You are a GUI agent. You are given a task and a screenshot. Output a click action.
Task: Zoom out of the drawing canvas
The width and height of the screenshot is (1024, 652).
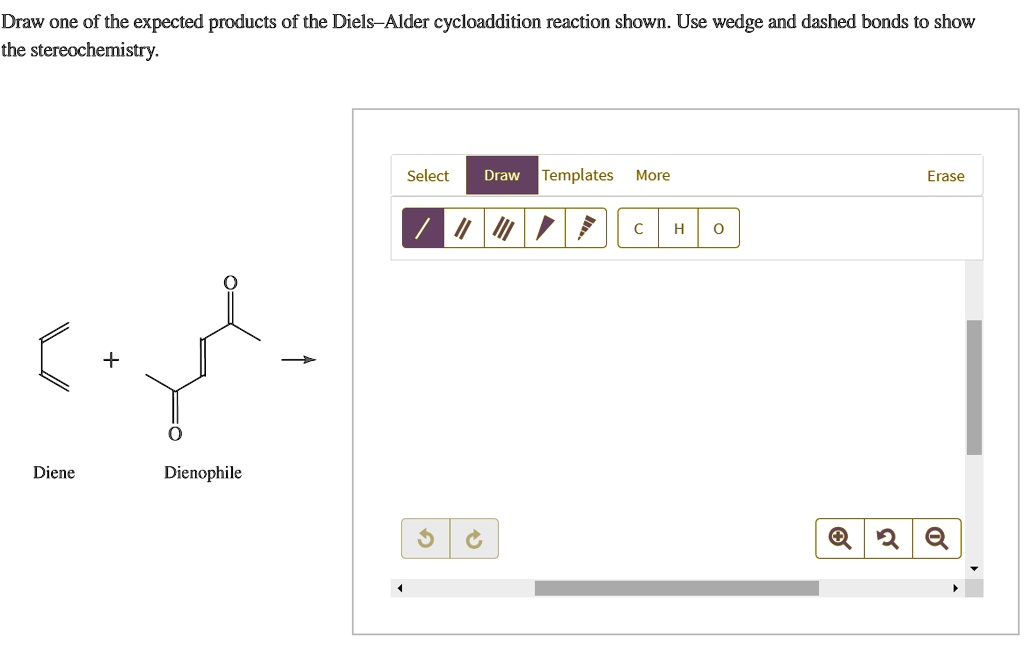point(936,539)
